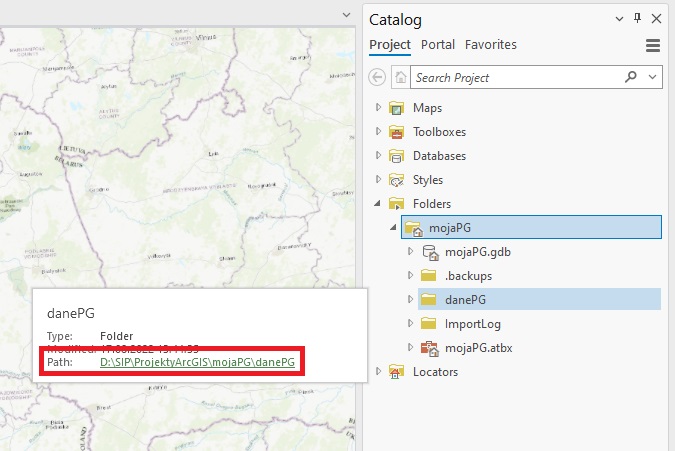Click the Toolboxes category icon
The width and height of the screenshot is (675, 451).
pyautogui.click(x=398, y=132)
